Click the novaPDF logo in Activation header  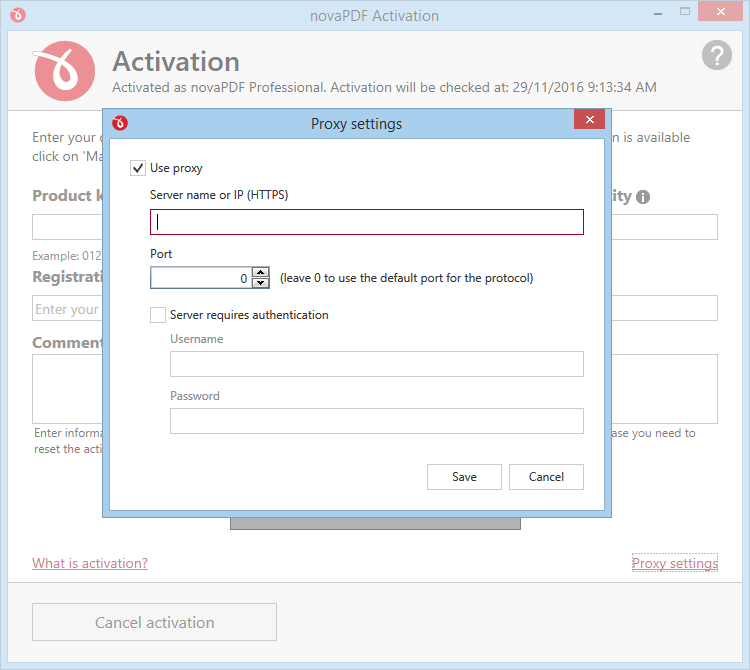[x=64, y=71]
